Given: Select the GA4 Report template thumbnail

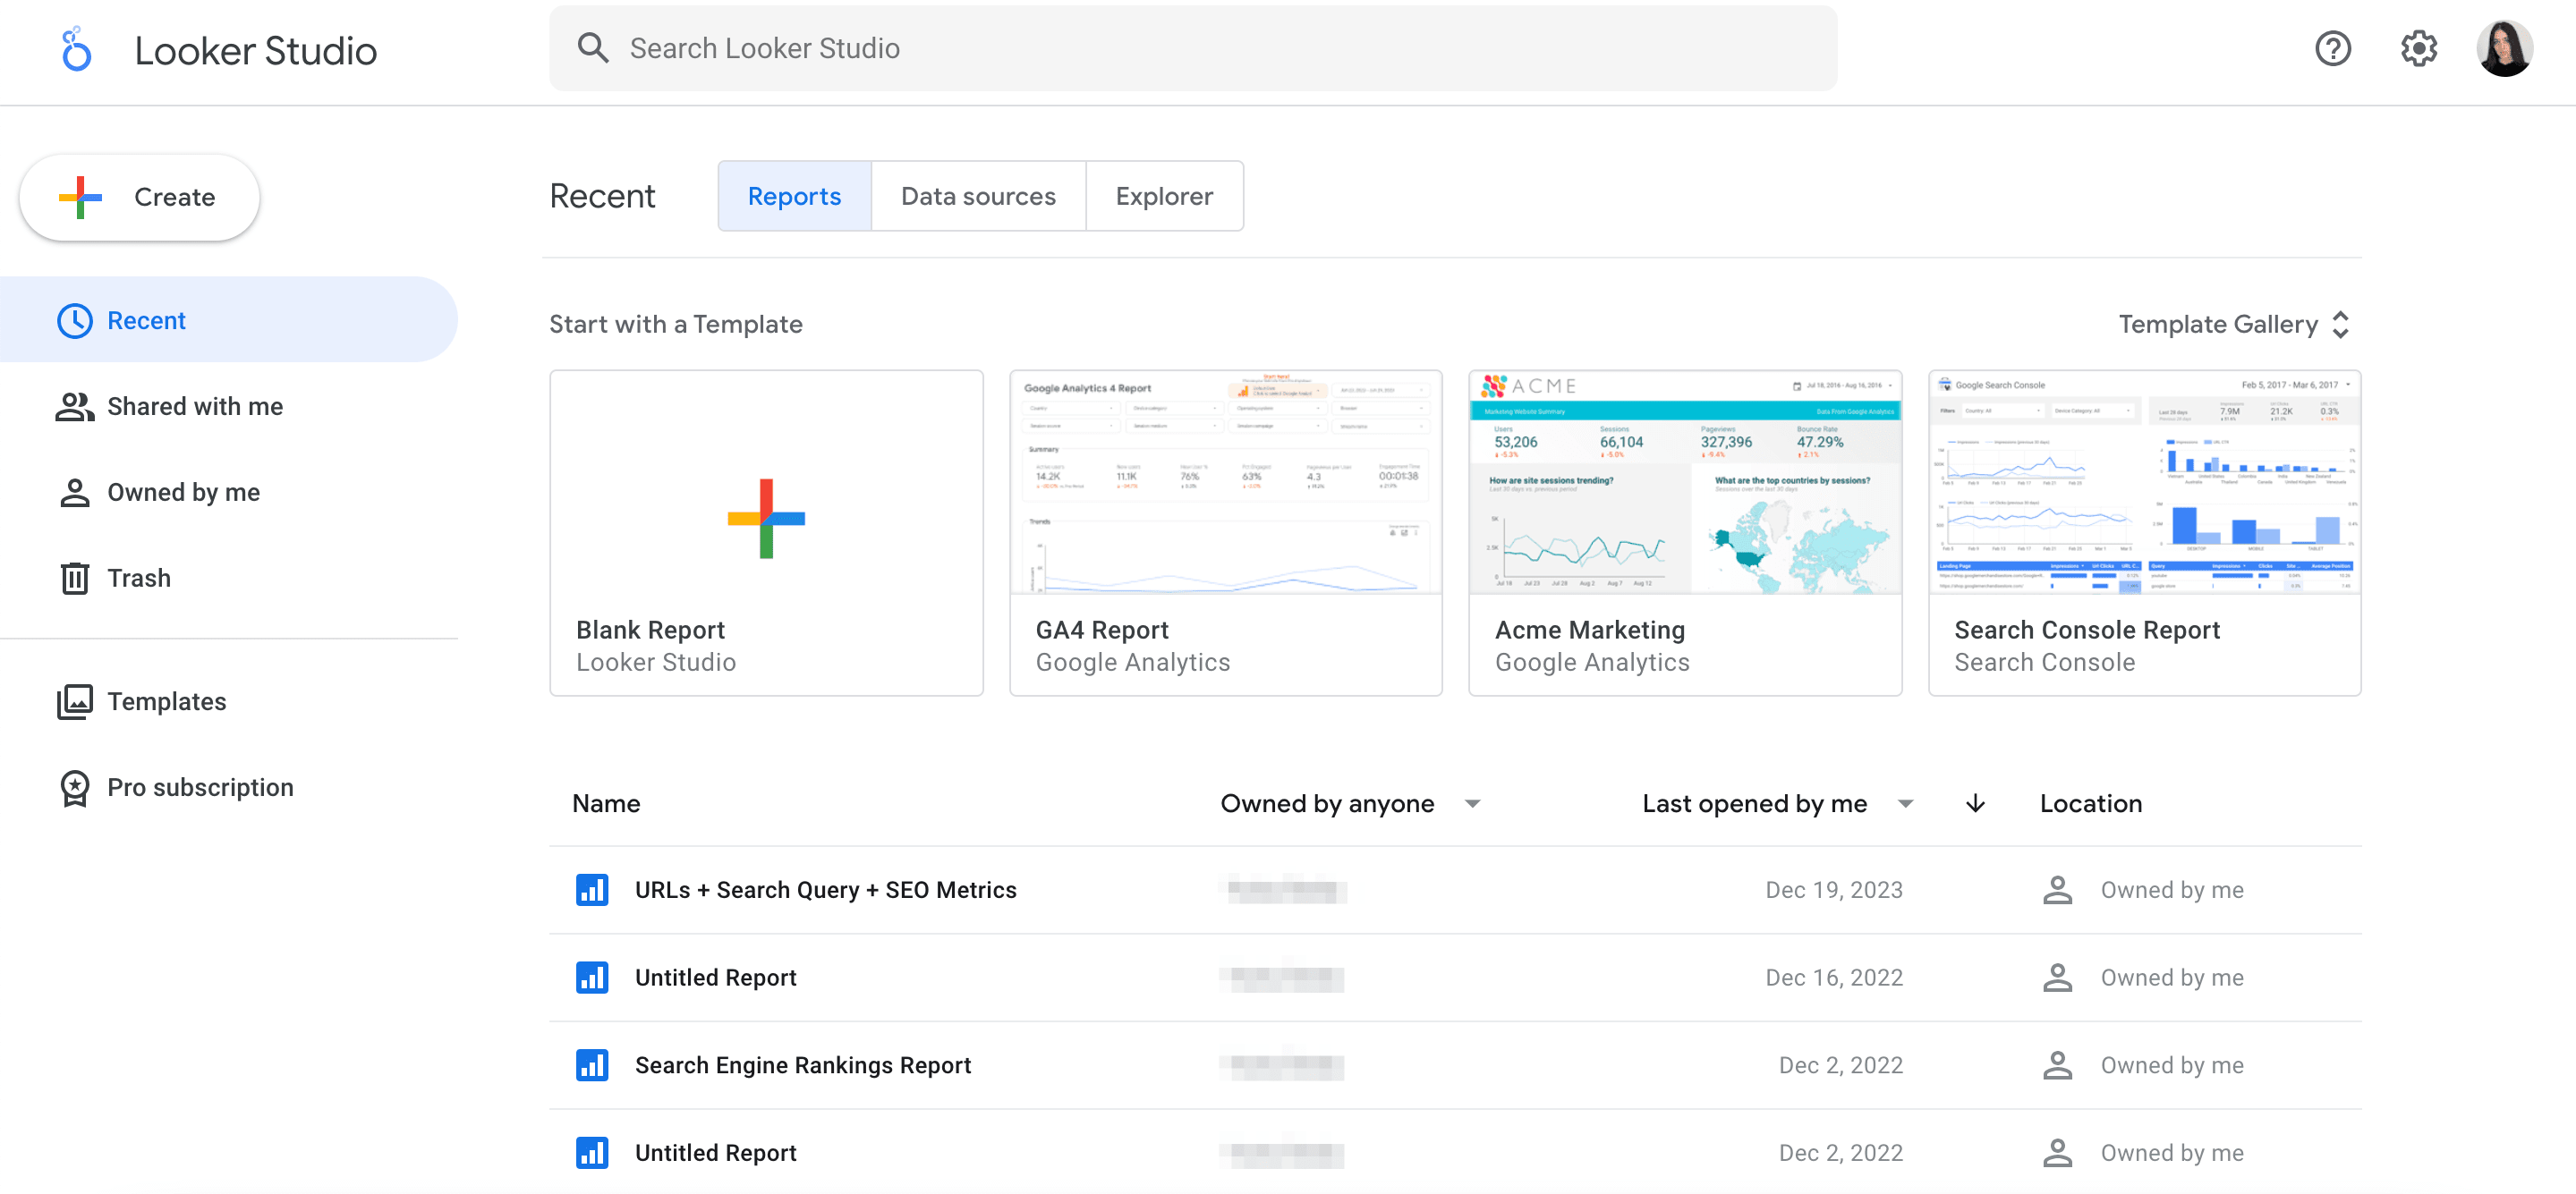Looking at the screenshot, I should pos(1225,482).
